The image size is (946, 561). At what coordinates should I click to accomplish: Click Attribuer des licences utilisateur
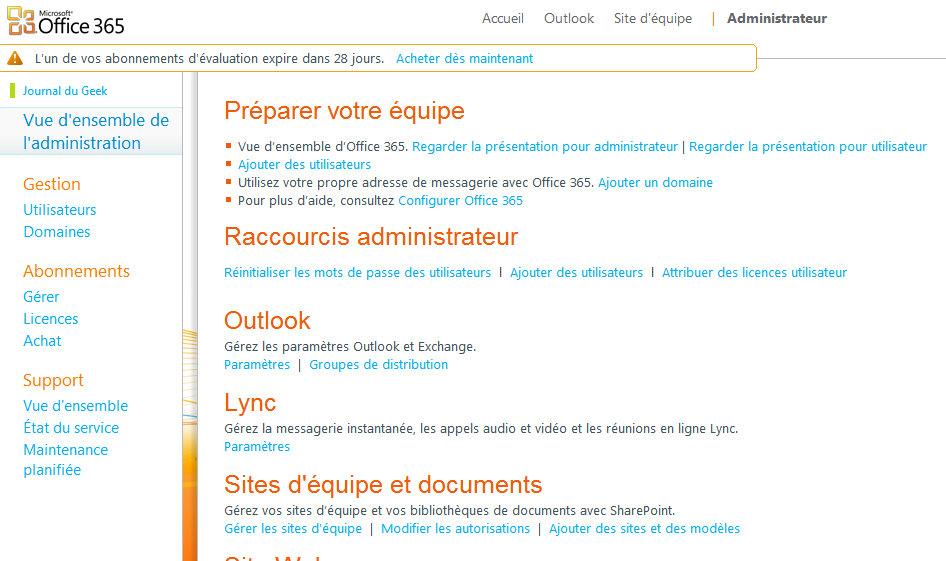pyautogui.click(x=754, y=273)
